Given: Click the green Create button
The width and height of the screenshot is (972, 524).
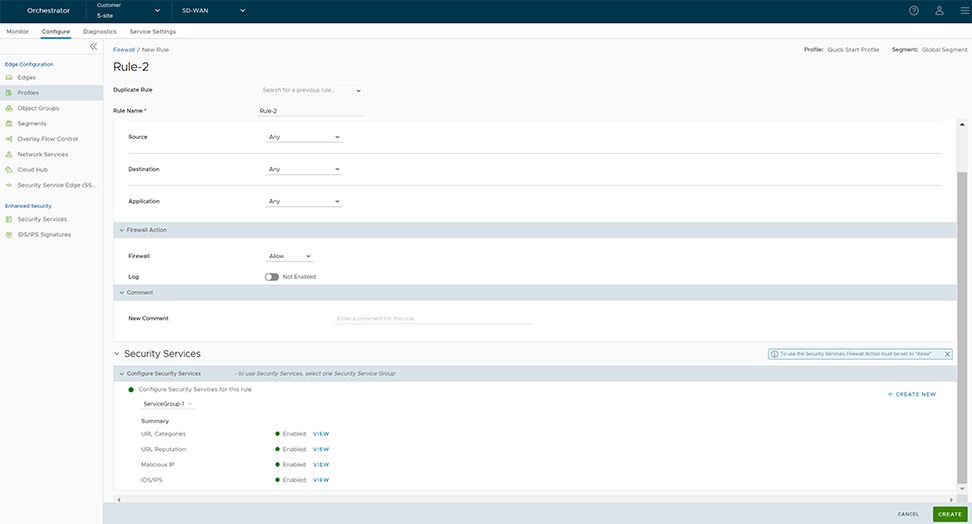Looking at the screenshot, I should [949, 514].
